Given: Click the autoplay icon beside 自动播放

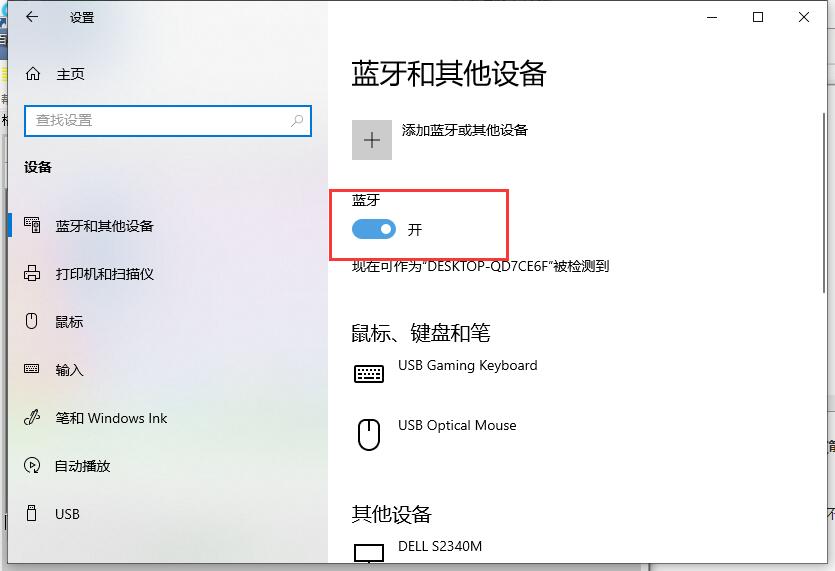Looking at the screenshot, I should [x=32, y=466].
